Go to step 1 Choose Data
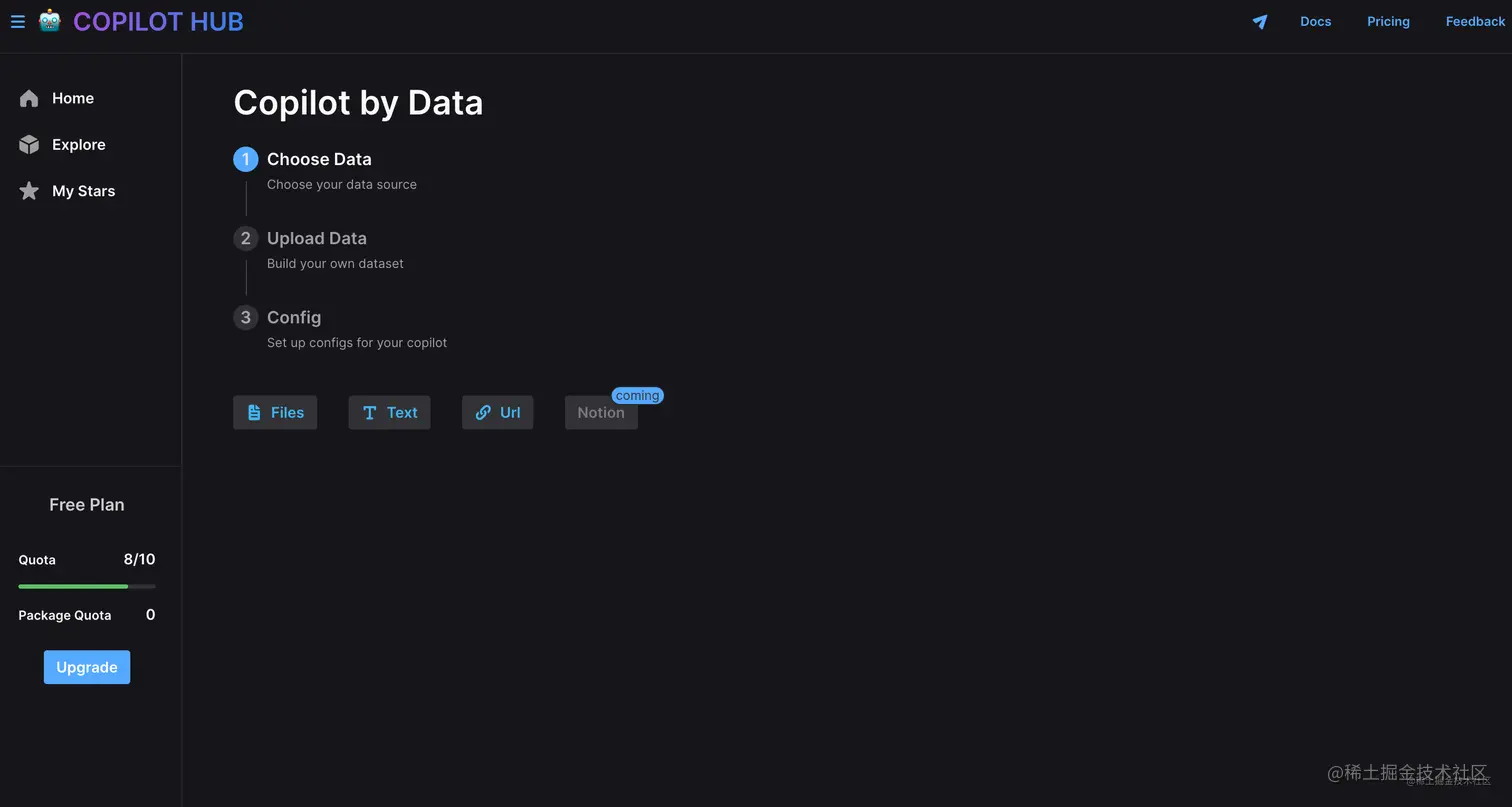Screen dimensions: 1512x807 point(319,159)
